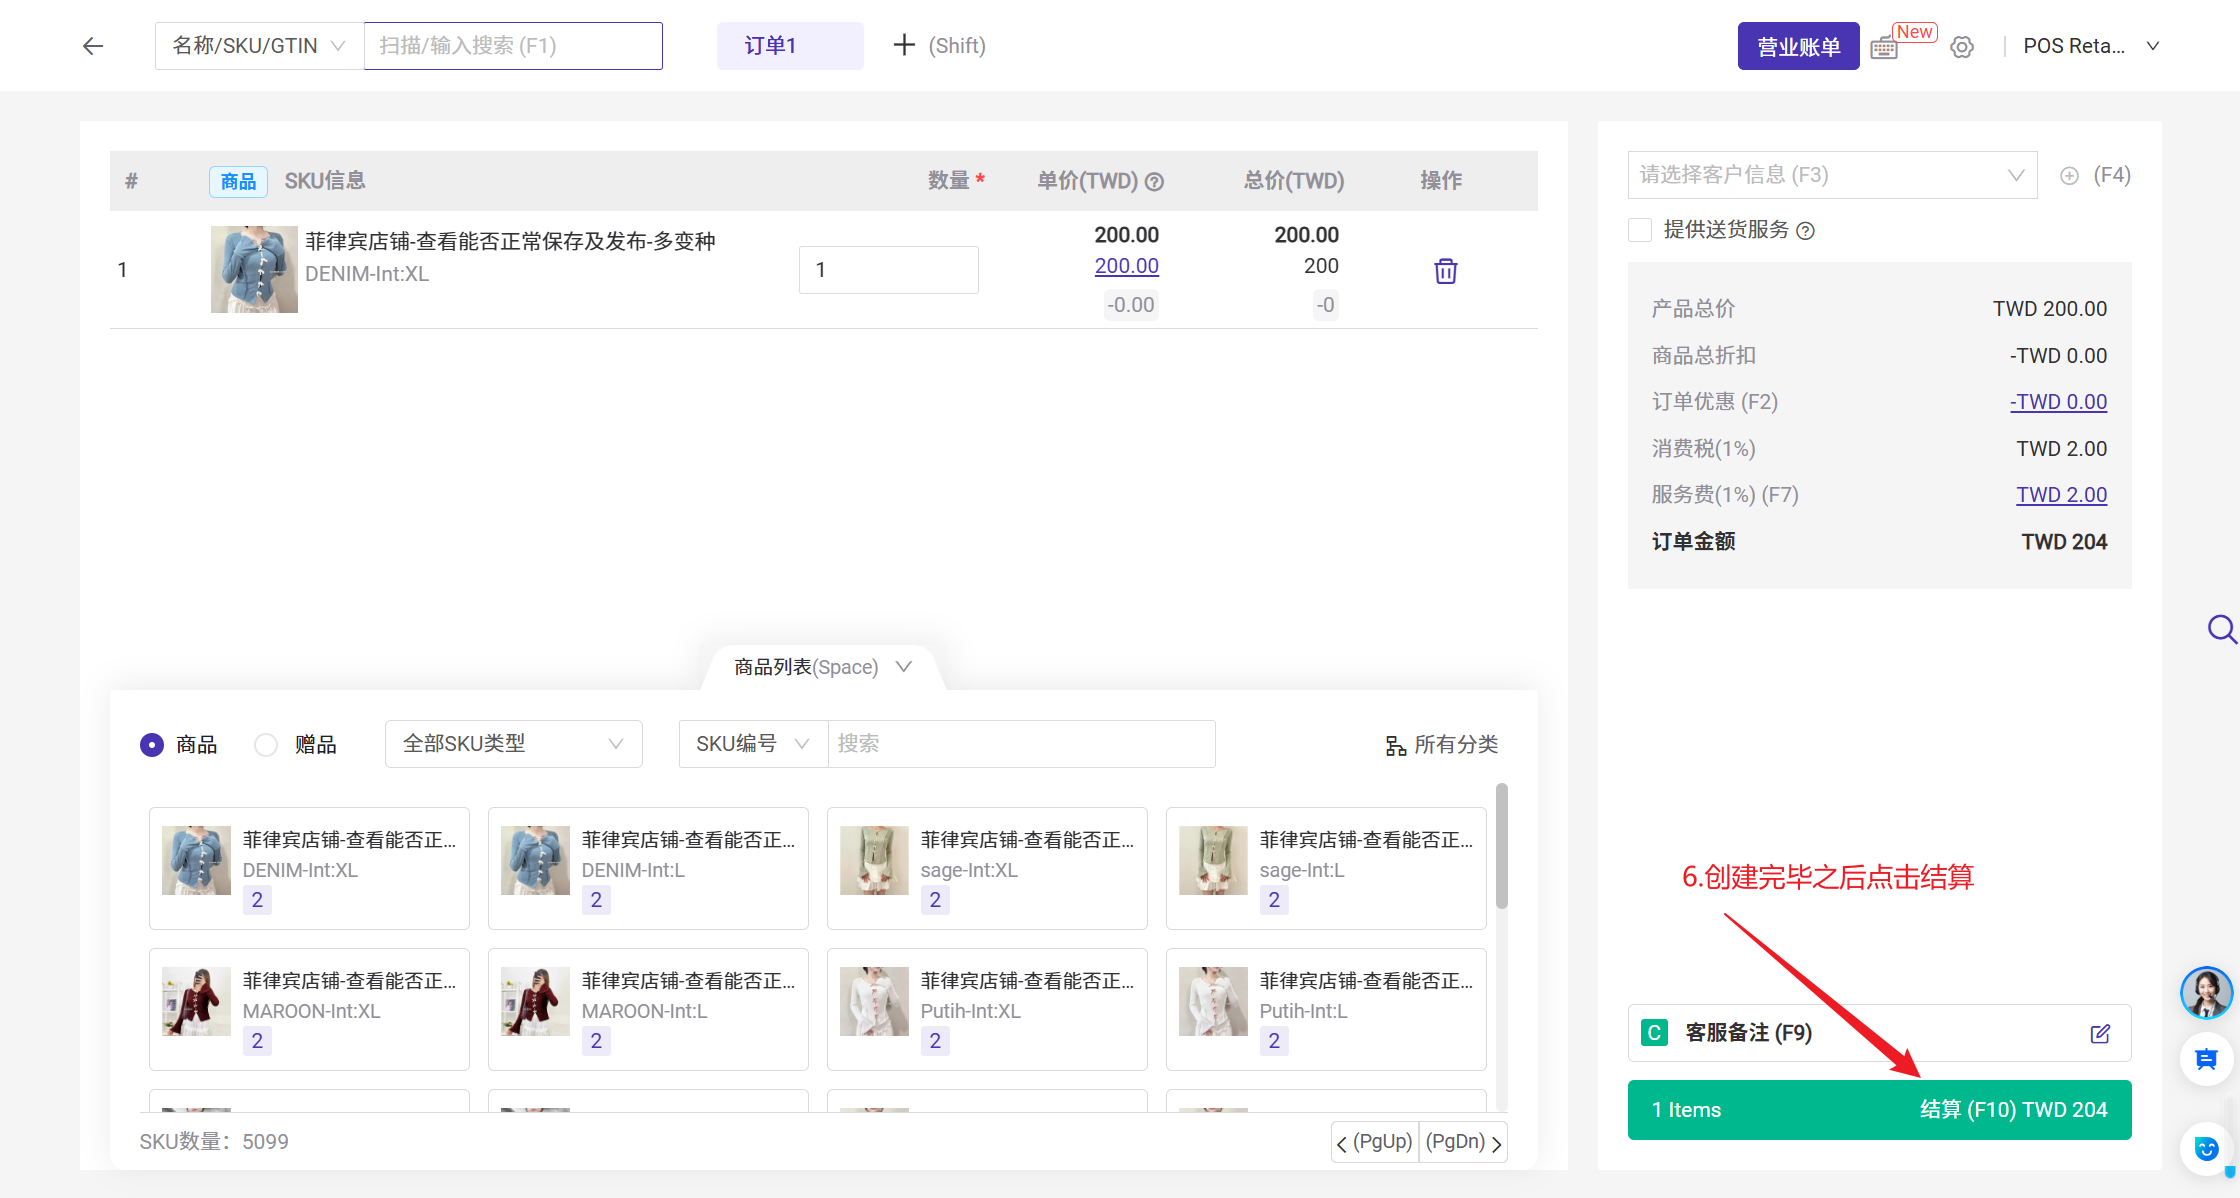The width and height of the screenshot is (2240, 1198).
Task: Select the 赠品 radio button
Action: tap(266, 745)
